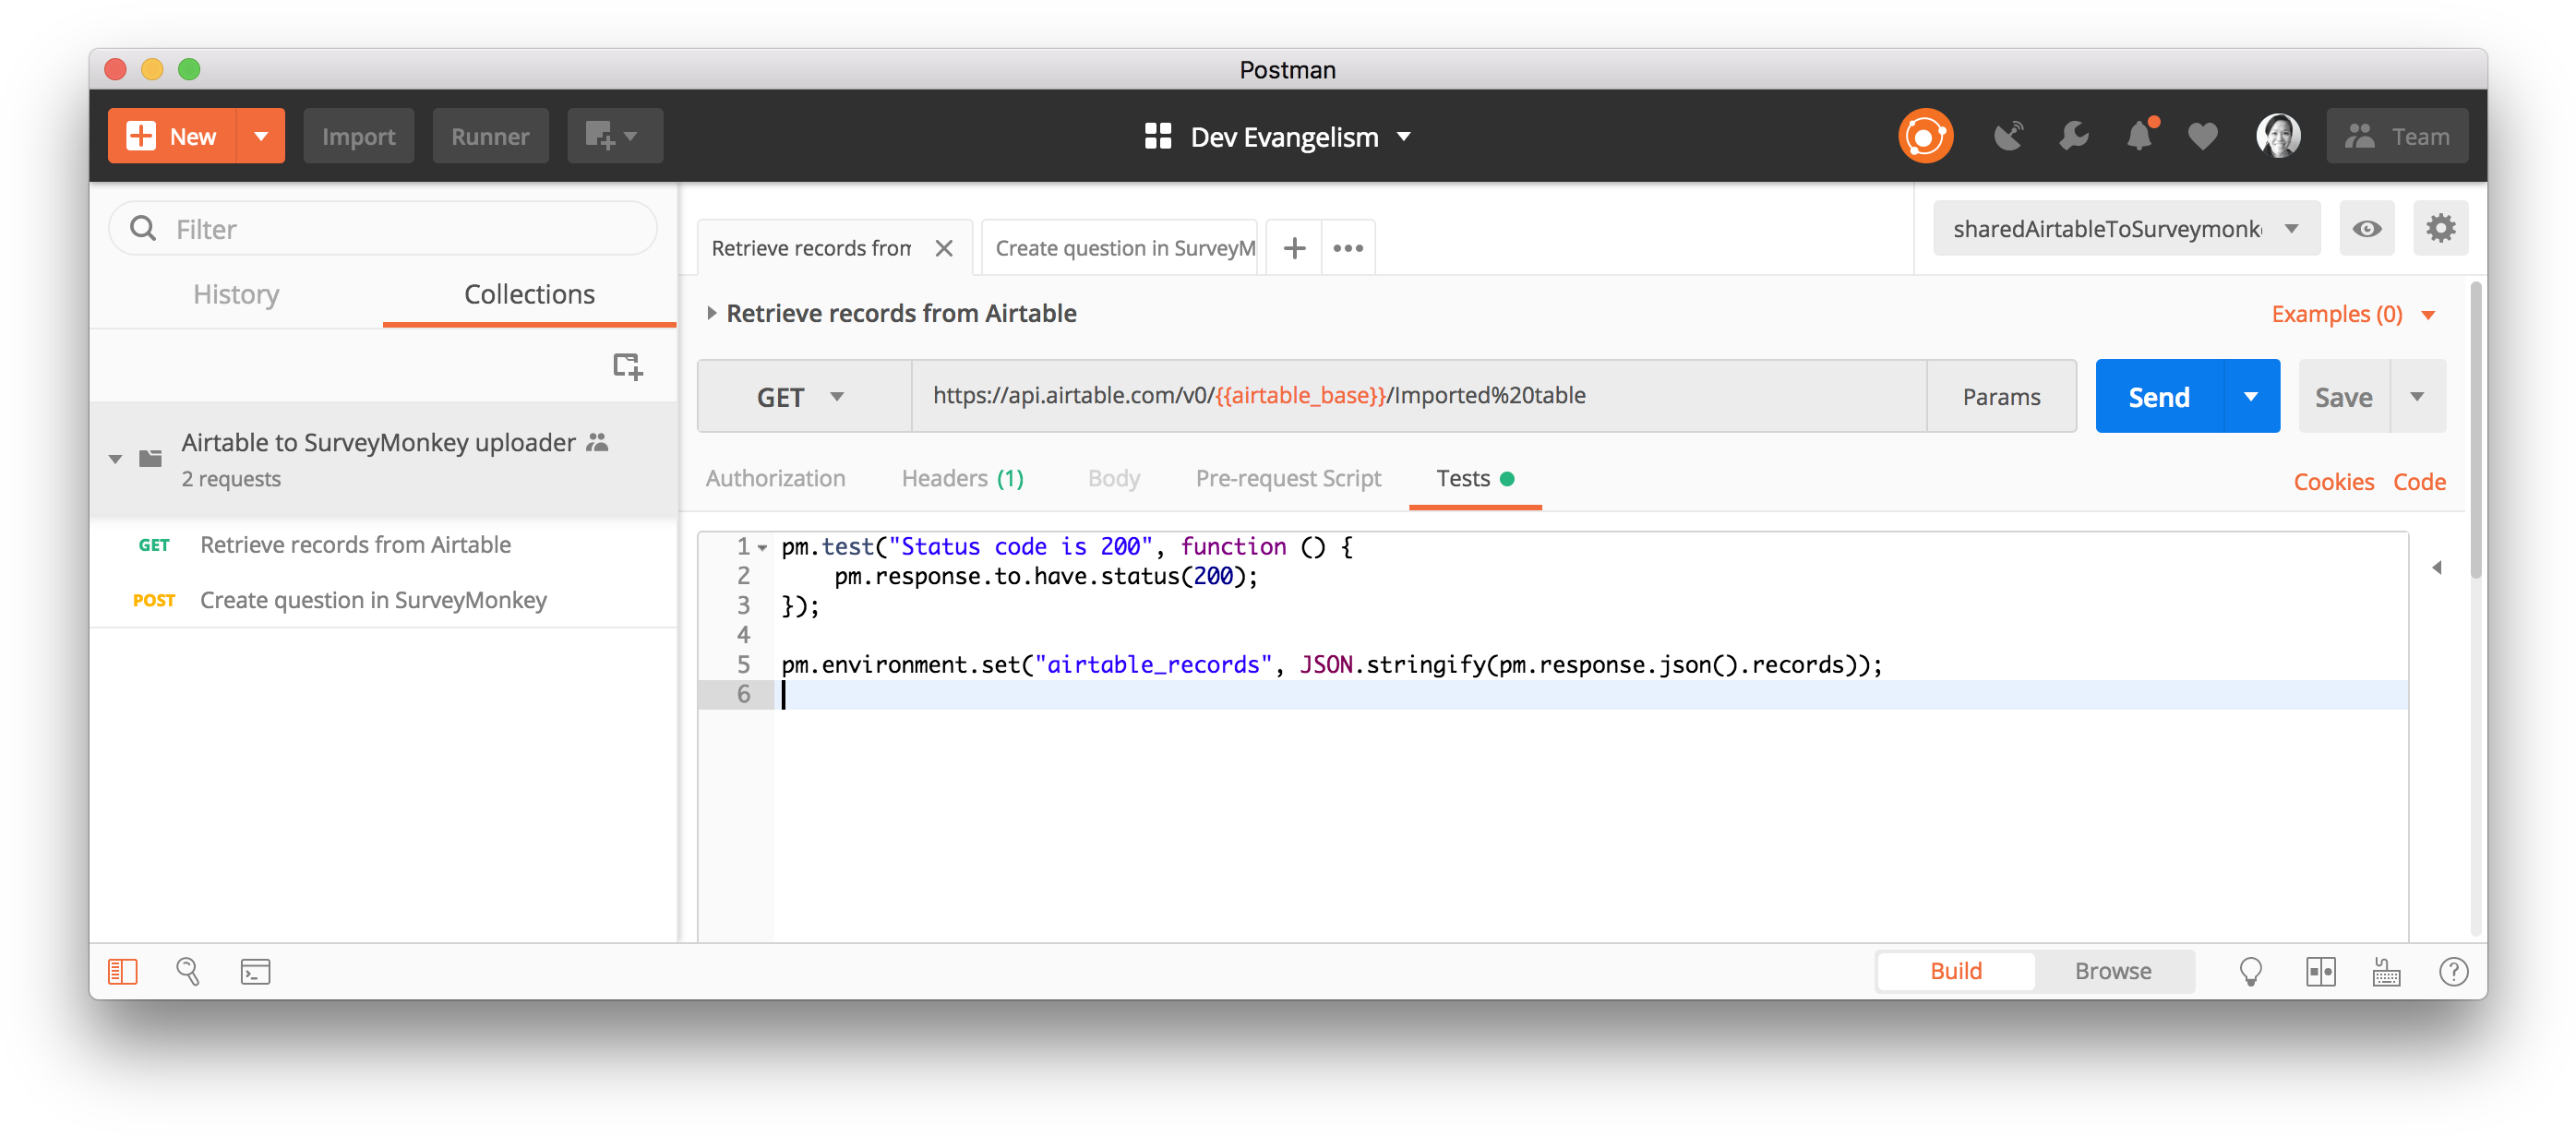Open the Pre-request Script tab
Screen dimensions: 2576x1136
click(x=1288, y=478)
